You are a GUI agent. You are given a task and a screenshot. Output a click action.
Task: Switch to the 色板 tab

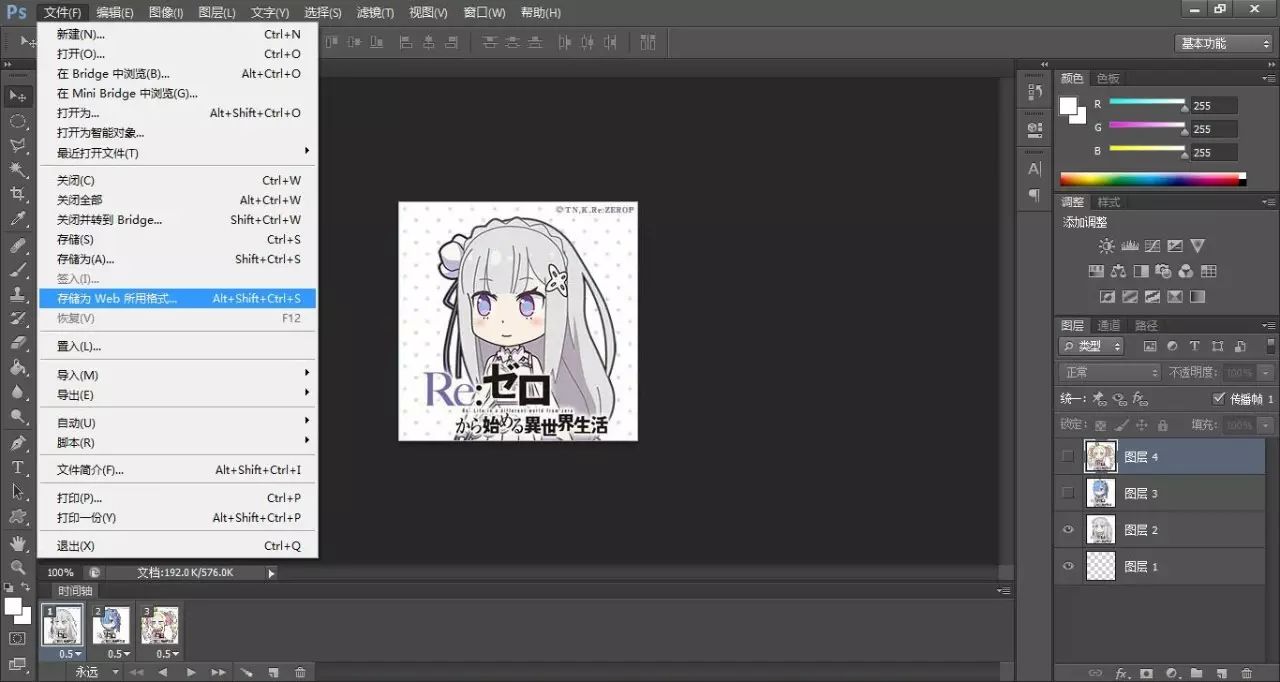click(1108, 78)
